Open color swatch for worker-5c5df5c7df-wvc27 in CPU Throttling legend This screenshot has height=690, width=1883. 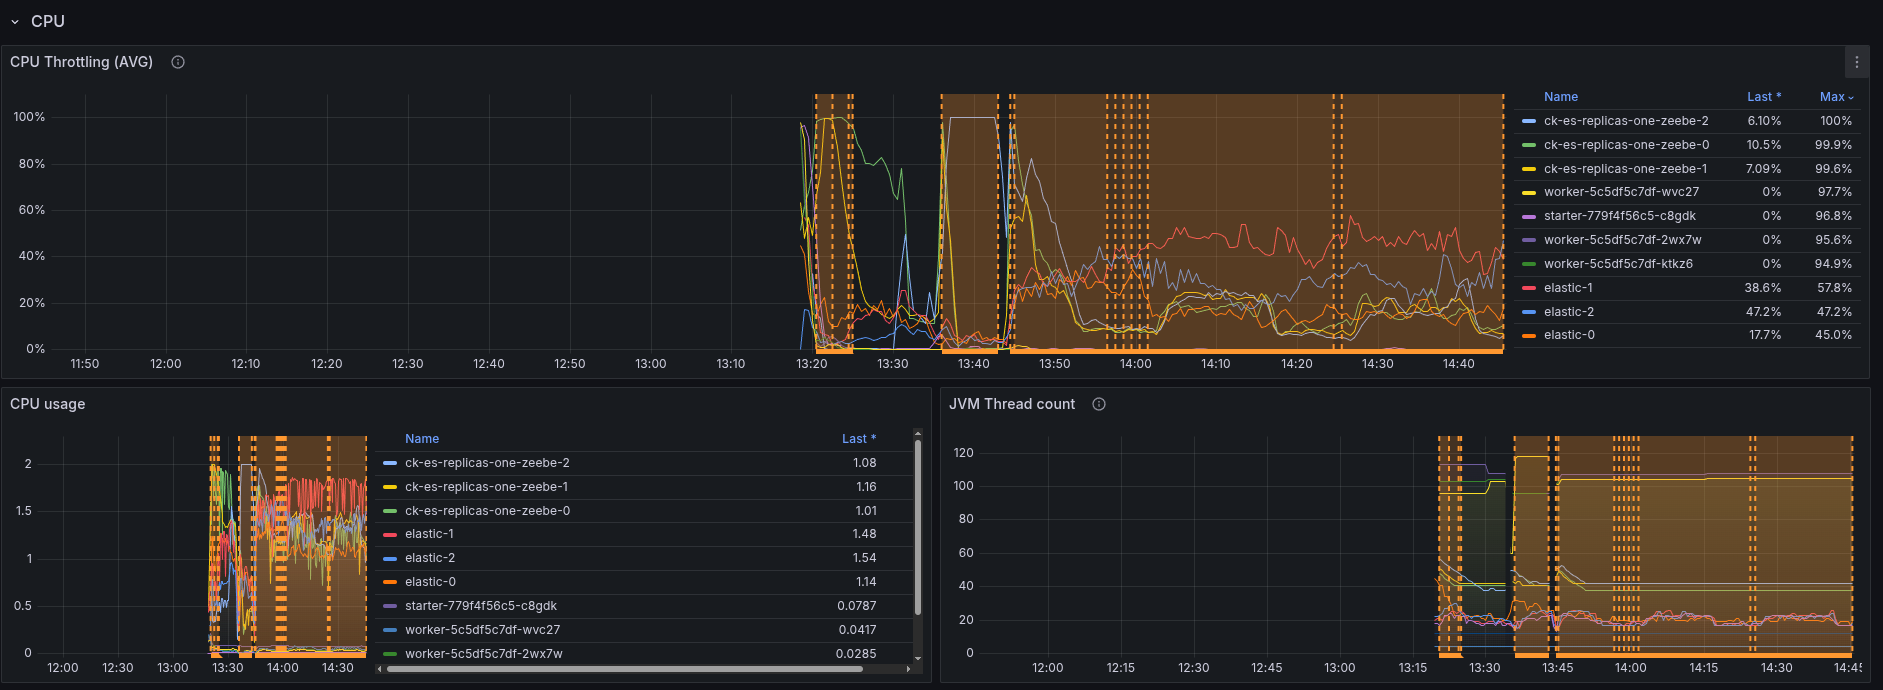[x=1529, y=192]
